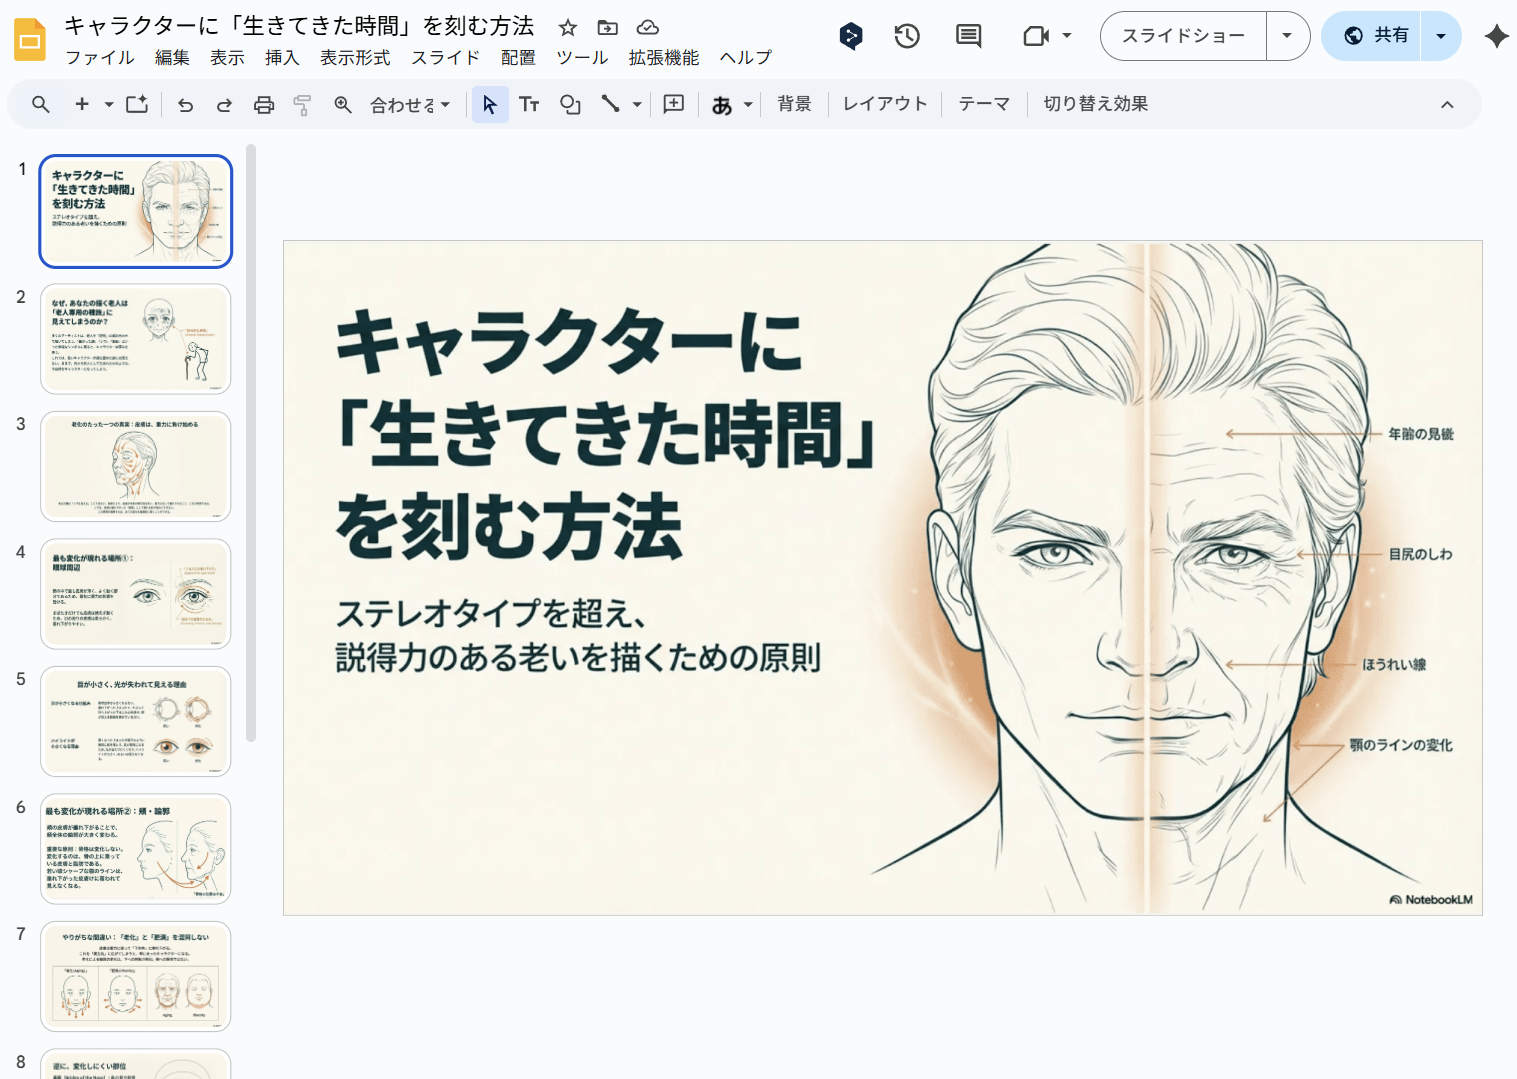Click the undo arrow icon

coord(185,105)
